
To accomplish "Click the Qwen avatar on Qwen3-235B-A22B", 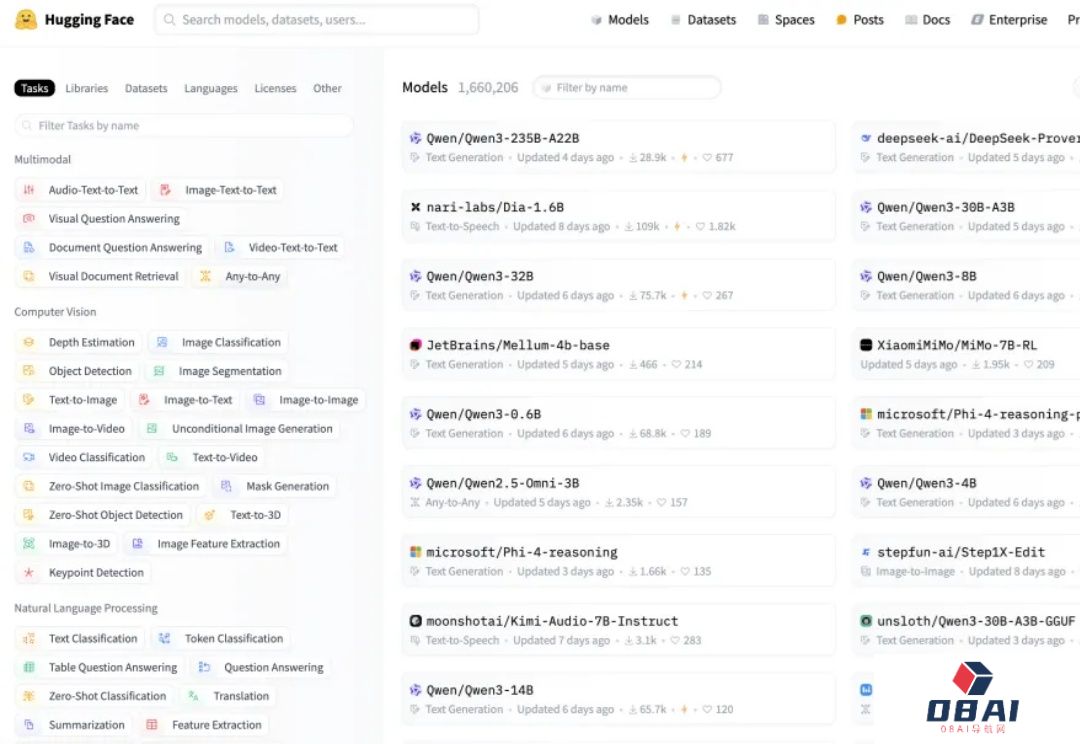I will pyautogui.click(x=415, y=138).
